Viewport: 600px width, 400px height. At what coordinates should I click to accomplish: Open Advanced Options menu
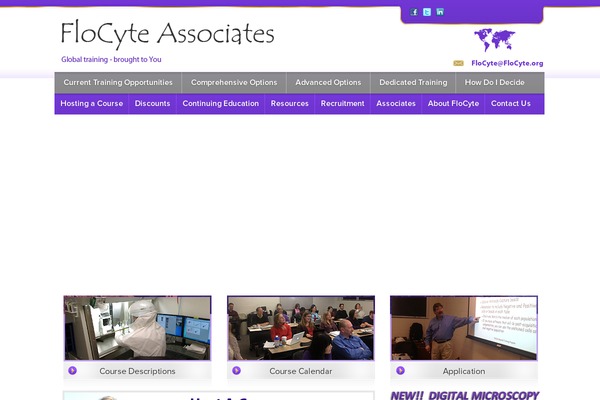coord(328,83)
